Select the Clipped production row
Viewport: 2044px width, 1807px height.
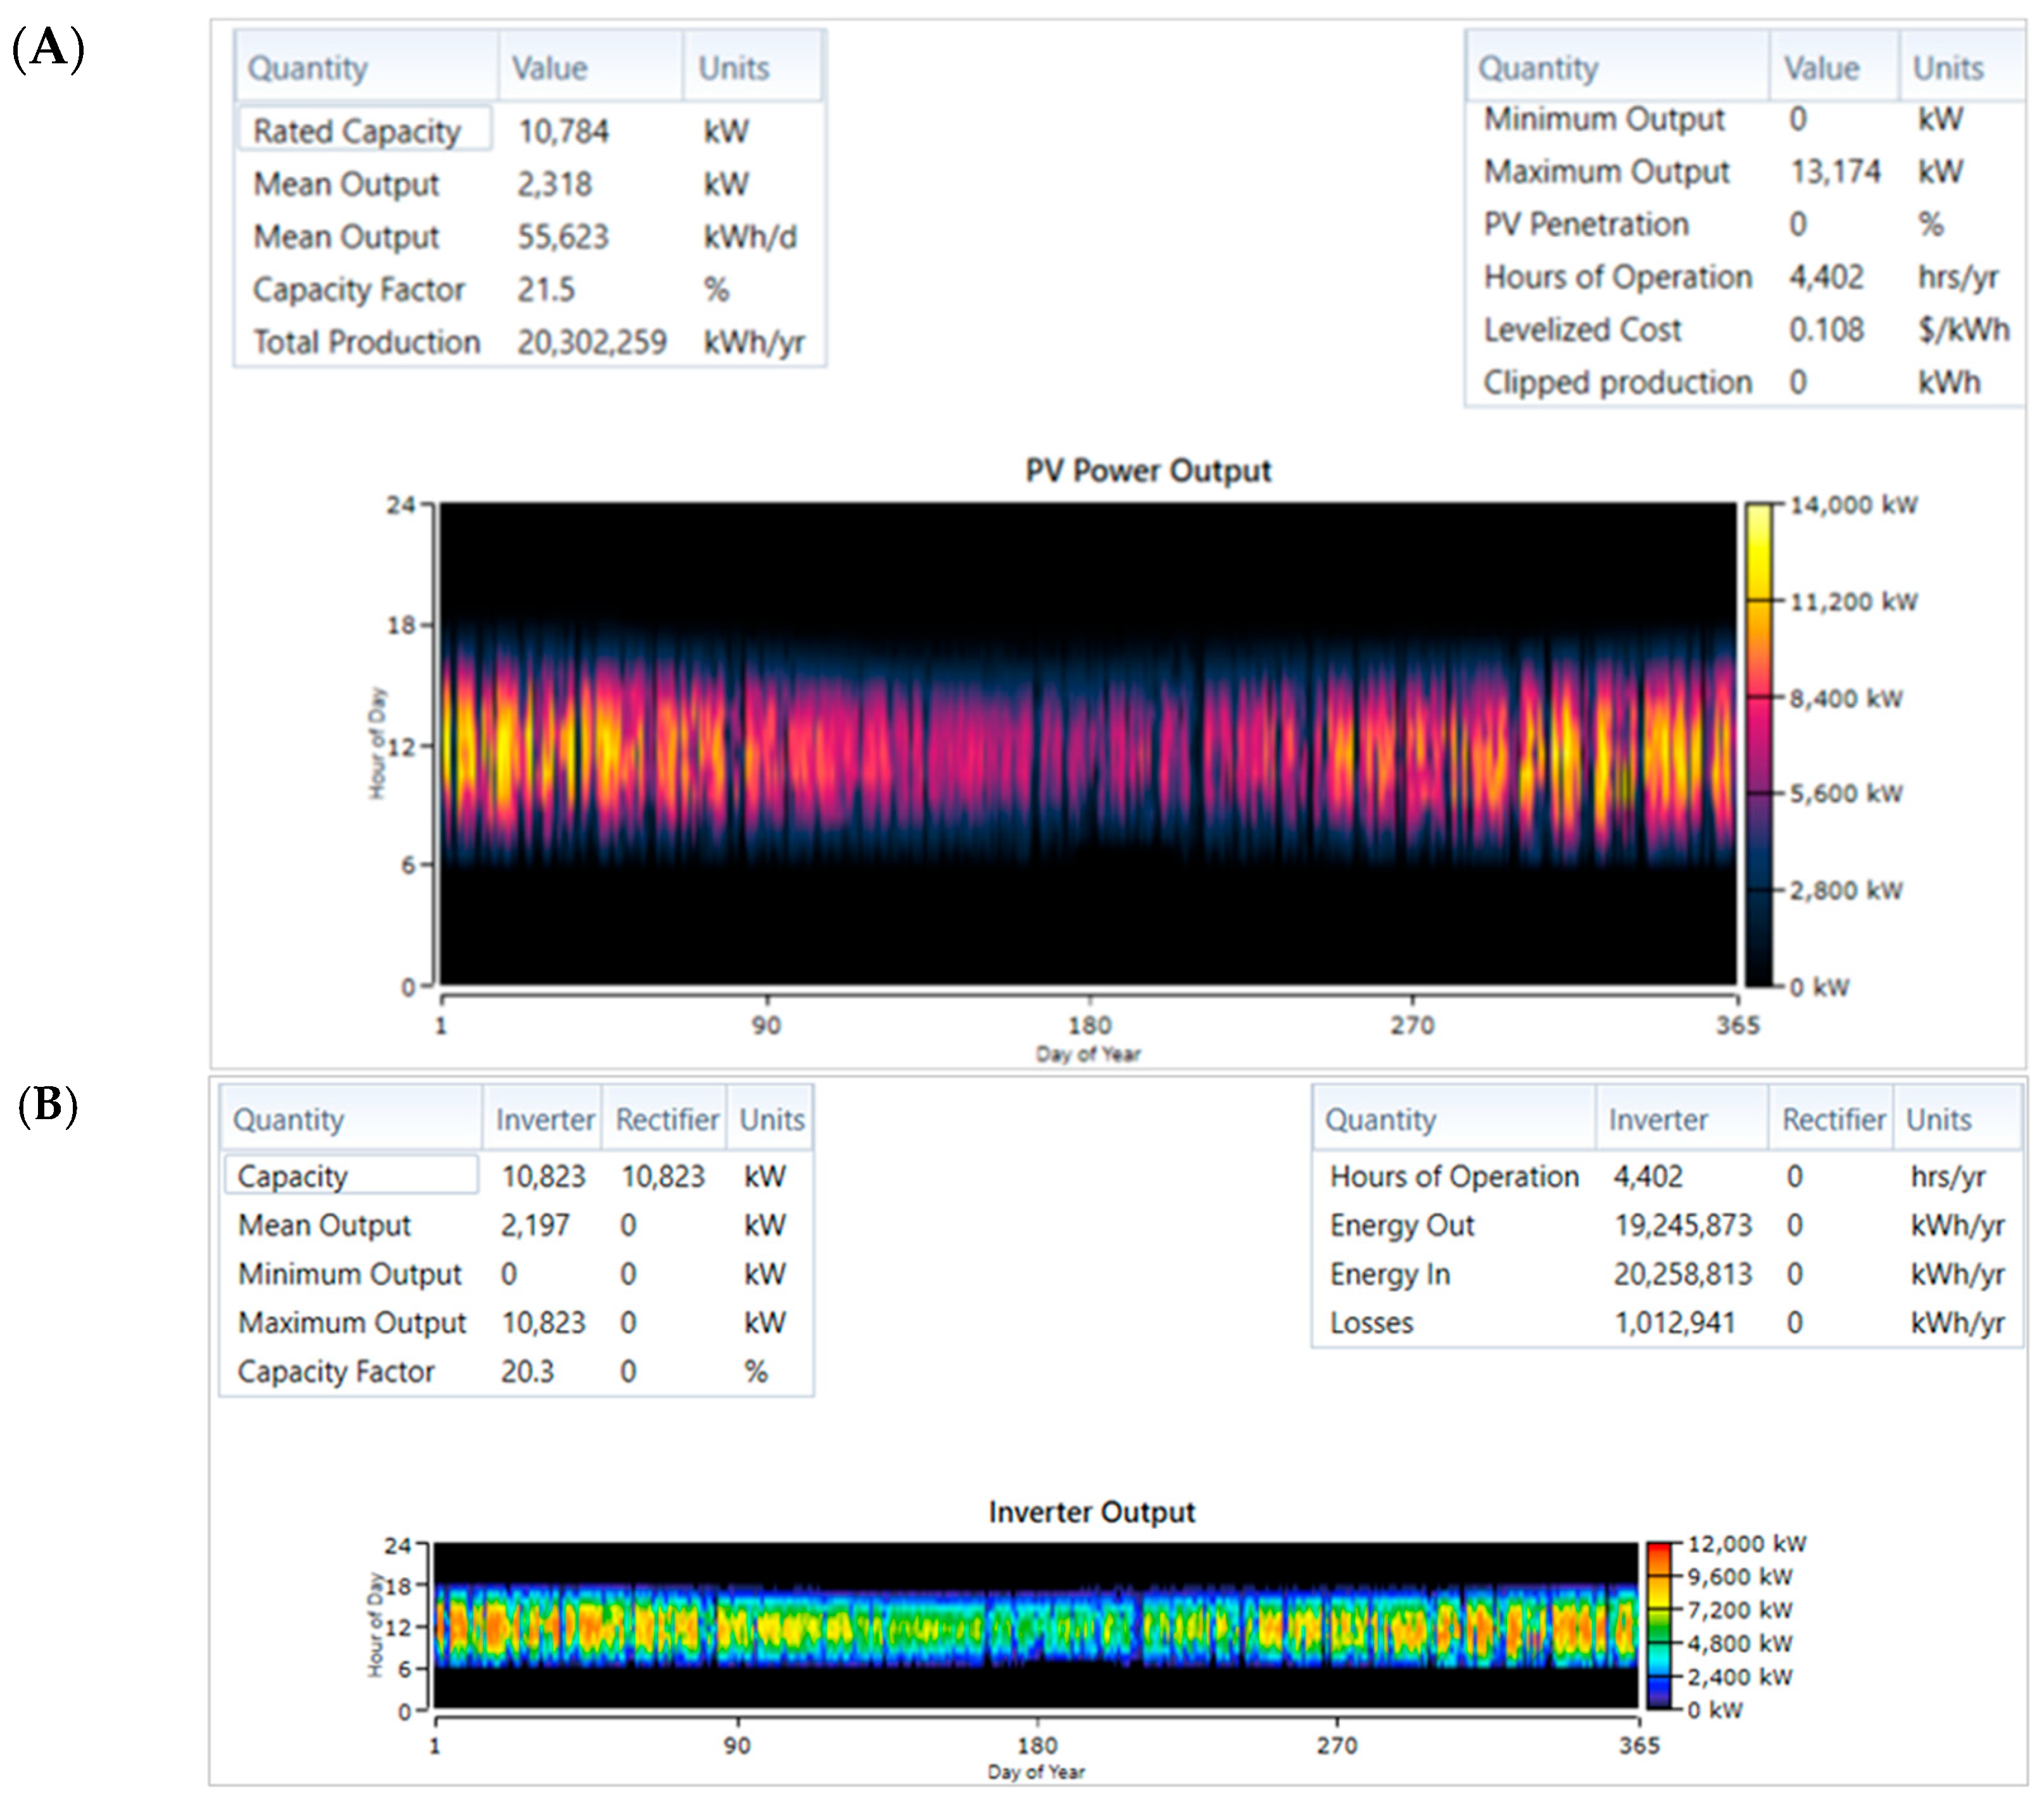click(x=1617, y=382)
